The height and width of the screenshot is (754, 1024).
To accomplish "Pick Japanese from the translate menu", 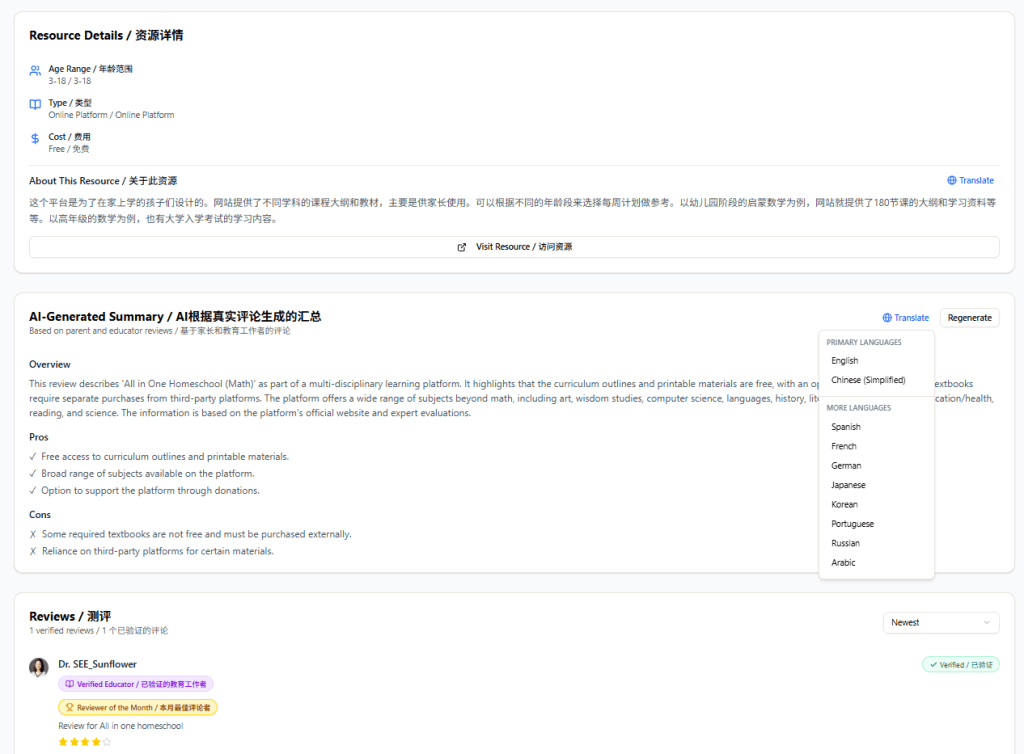I will click(x=849, y=485).
